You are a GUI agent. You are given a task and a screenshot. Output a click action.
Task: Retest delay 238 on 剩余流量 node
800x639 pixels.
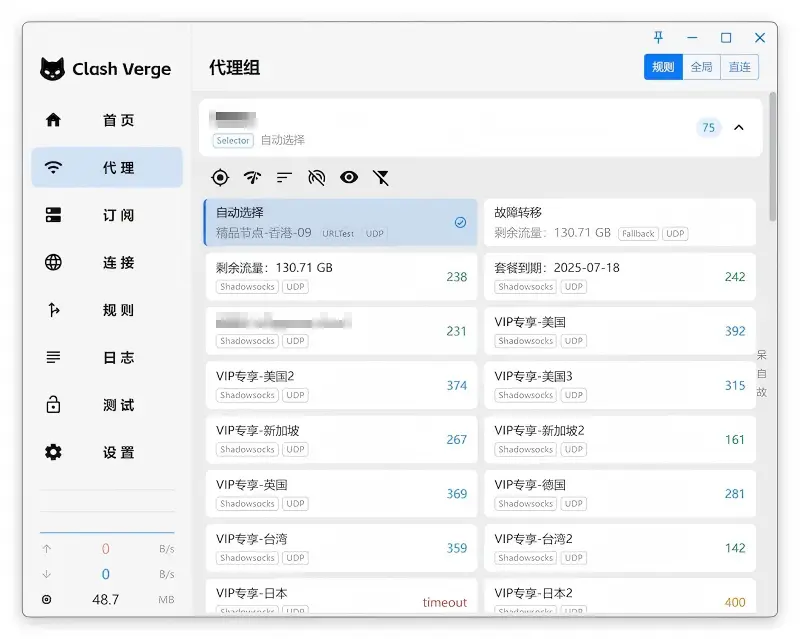coord(457,277)
